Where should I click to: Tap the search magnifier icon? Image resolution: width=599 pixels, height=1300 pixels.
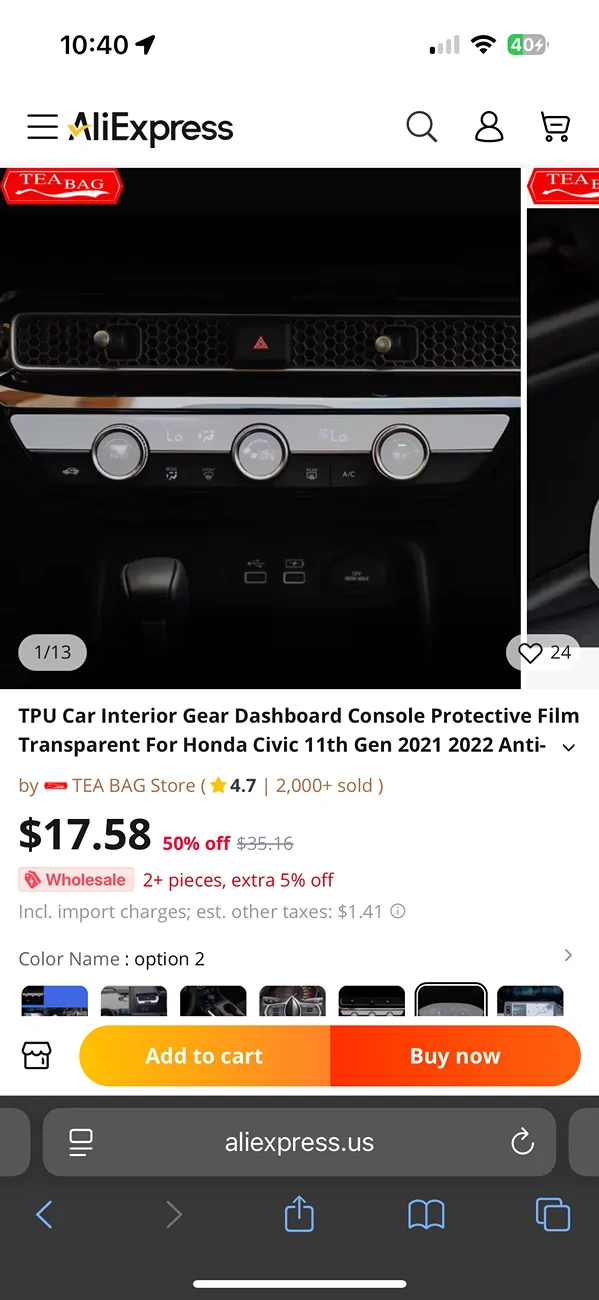click(x=422, y=127)
